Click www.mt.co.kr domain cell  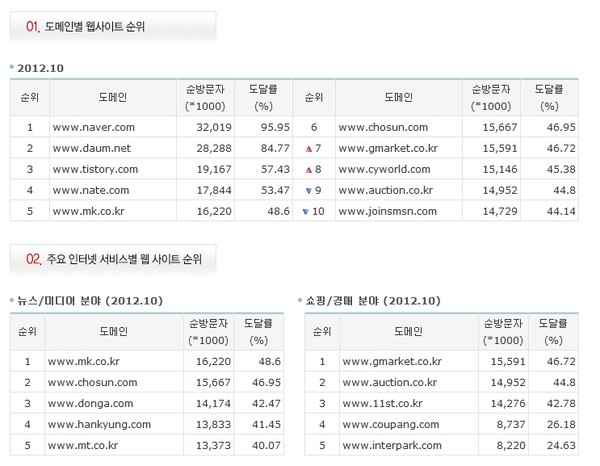point(83,445)
